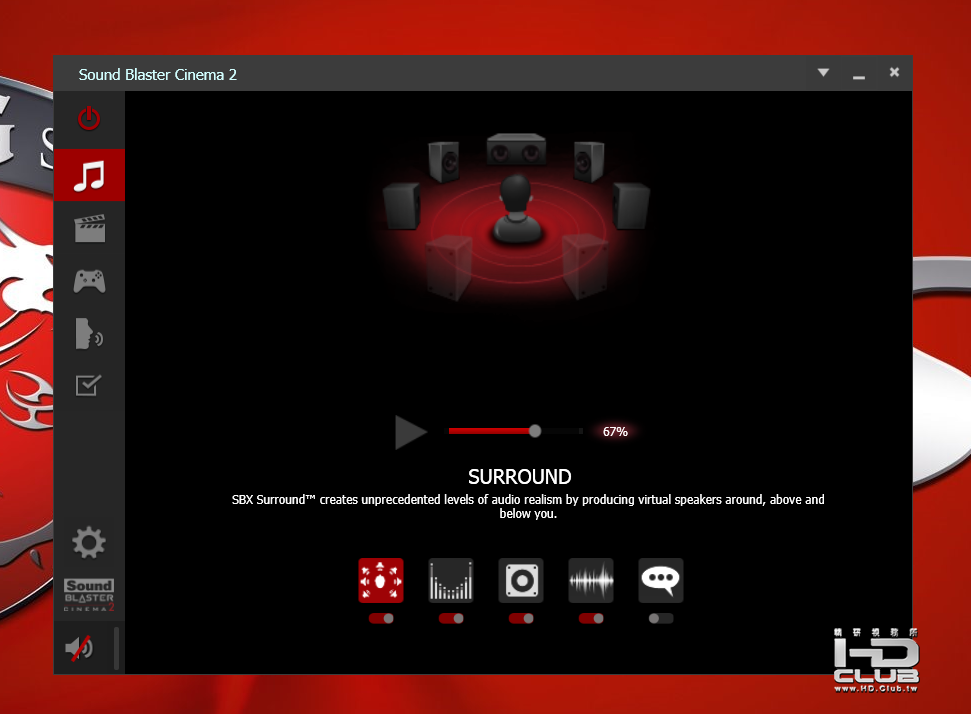Toggle the switch under equalizer bars icon
The height and width of the screenshot is (714, 971).
451,618
